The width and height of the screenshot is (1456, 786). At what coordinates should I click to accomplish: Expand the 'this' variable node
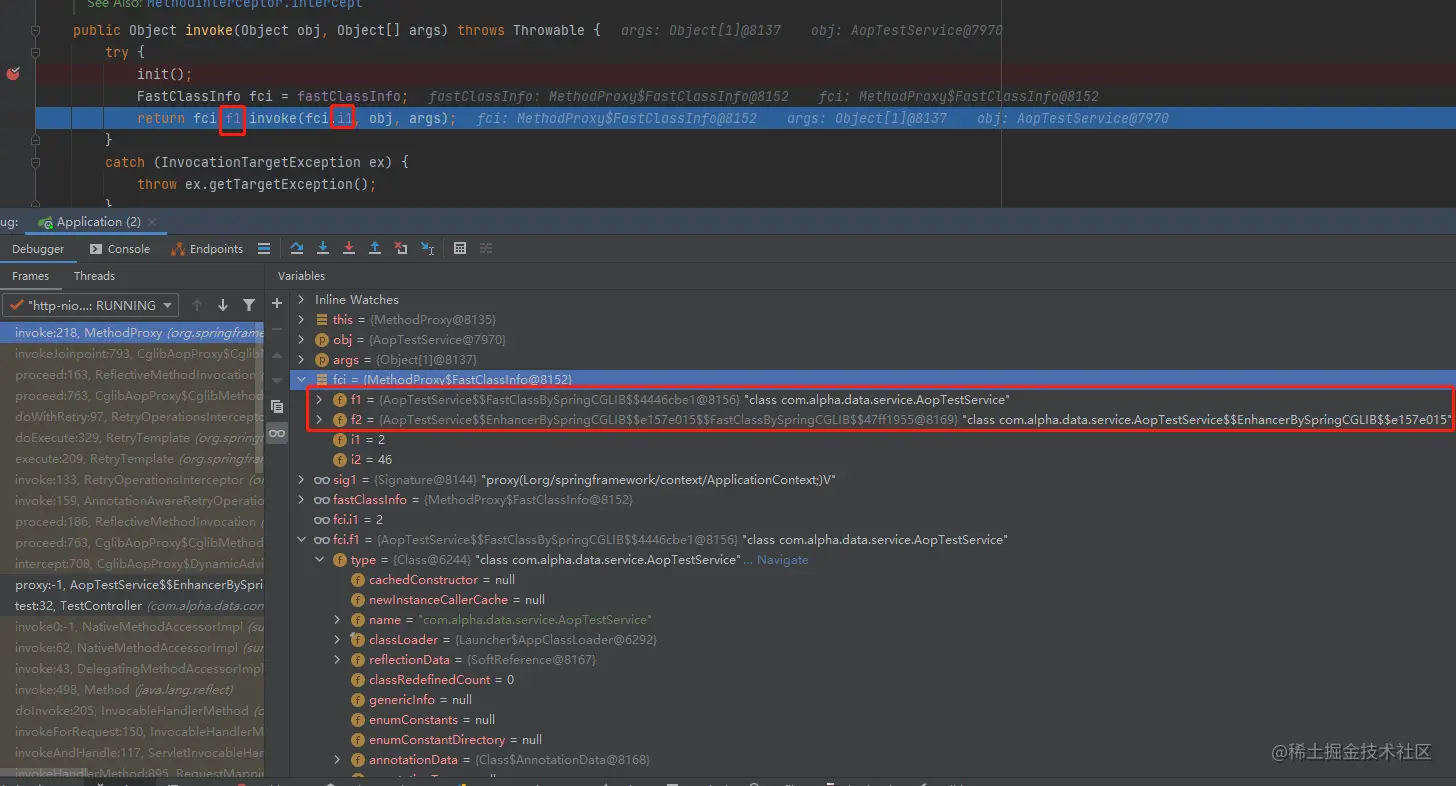pyautogui.click(x=302, y=320)
